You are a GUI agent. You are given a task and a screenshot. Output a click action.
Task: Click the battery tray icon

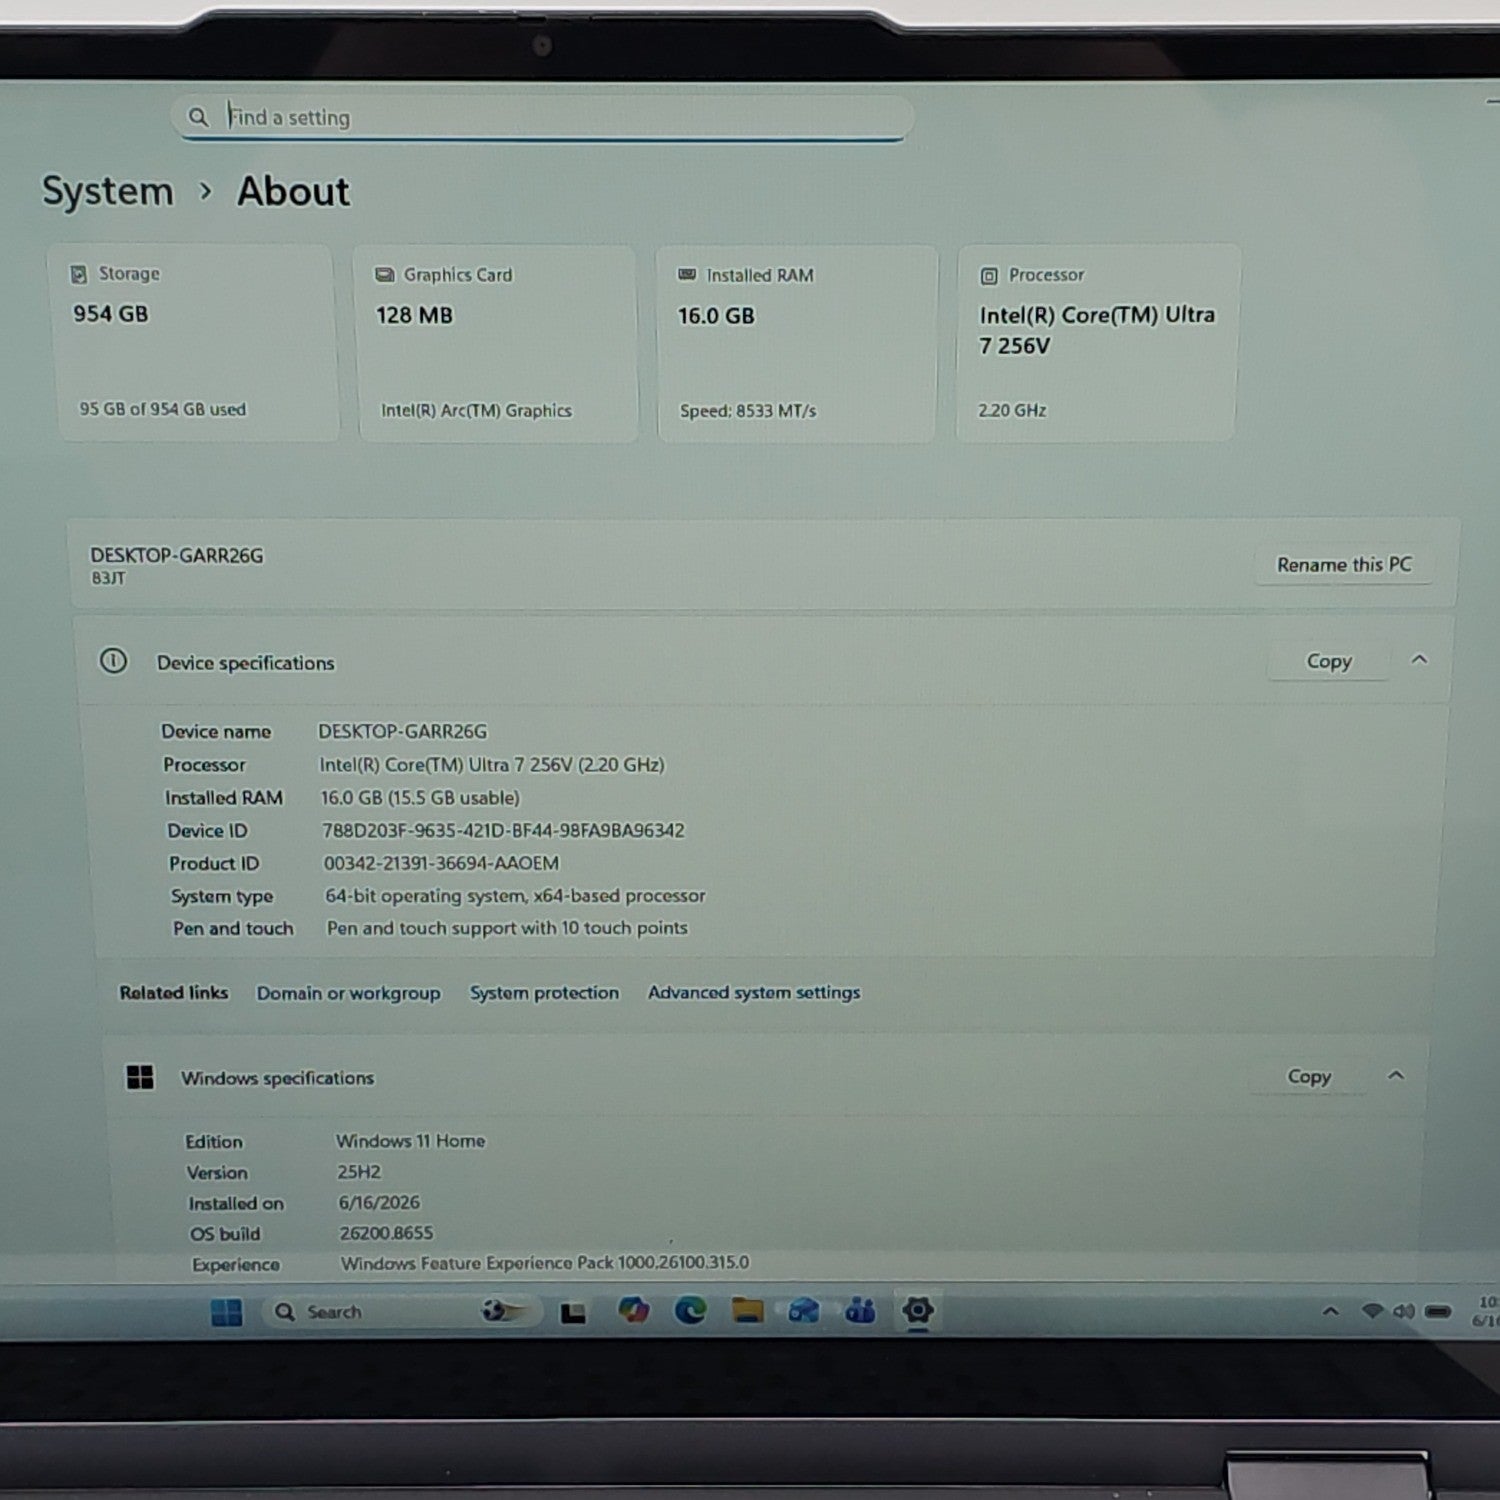[1438, 1311]
